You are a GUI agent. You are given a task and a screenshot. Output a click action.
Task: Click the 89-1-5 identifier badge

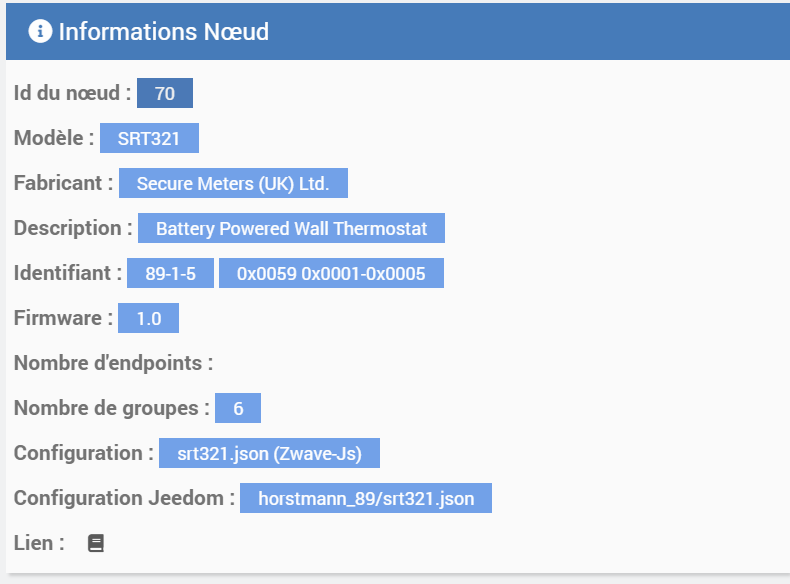point(170,273)
